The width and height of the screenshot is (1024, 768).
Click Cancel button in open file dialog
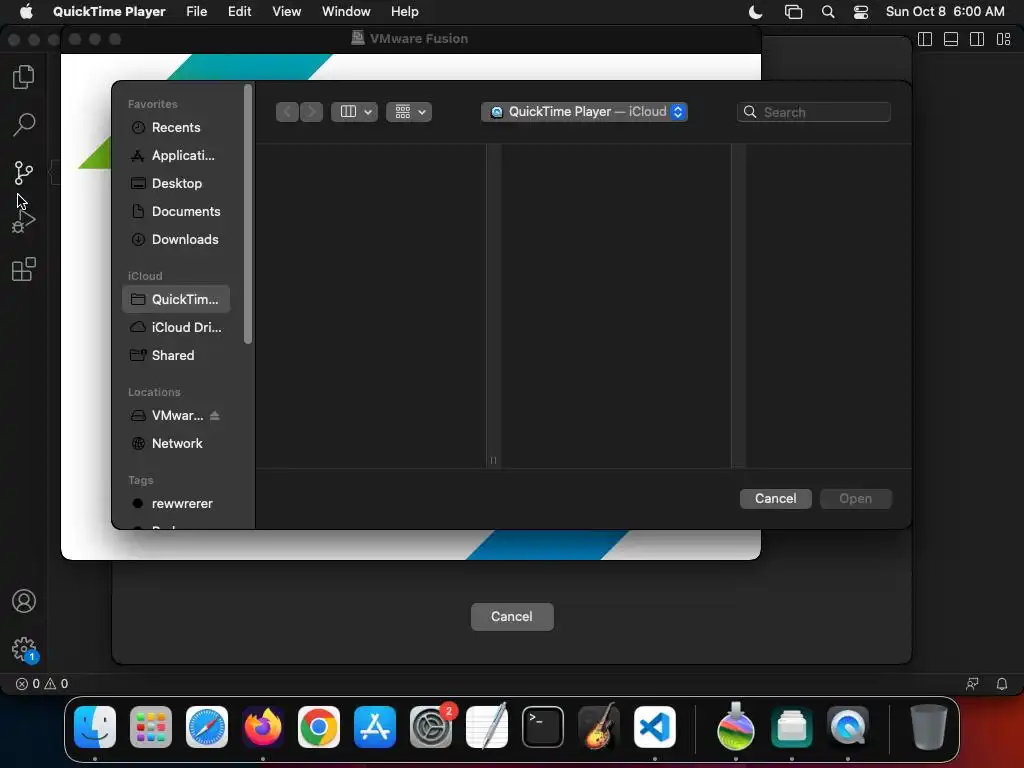(x=775, y=498)
